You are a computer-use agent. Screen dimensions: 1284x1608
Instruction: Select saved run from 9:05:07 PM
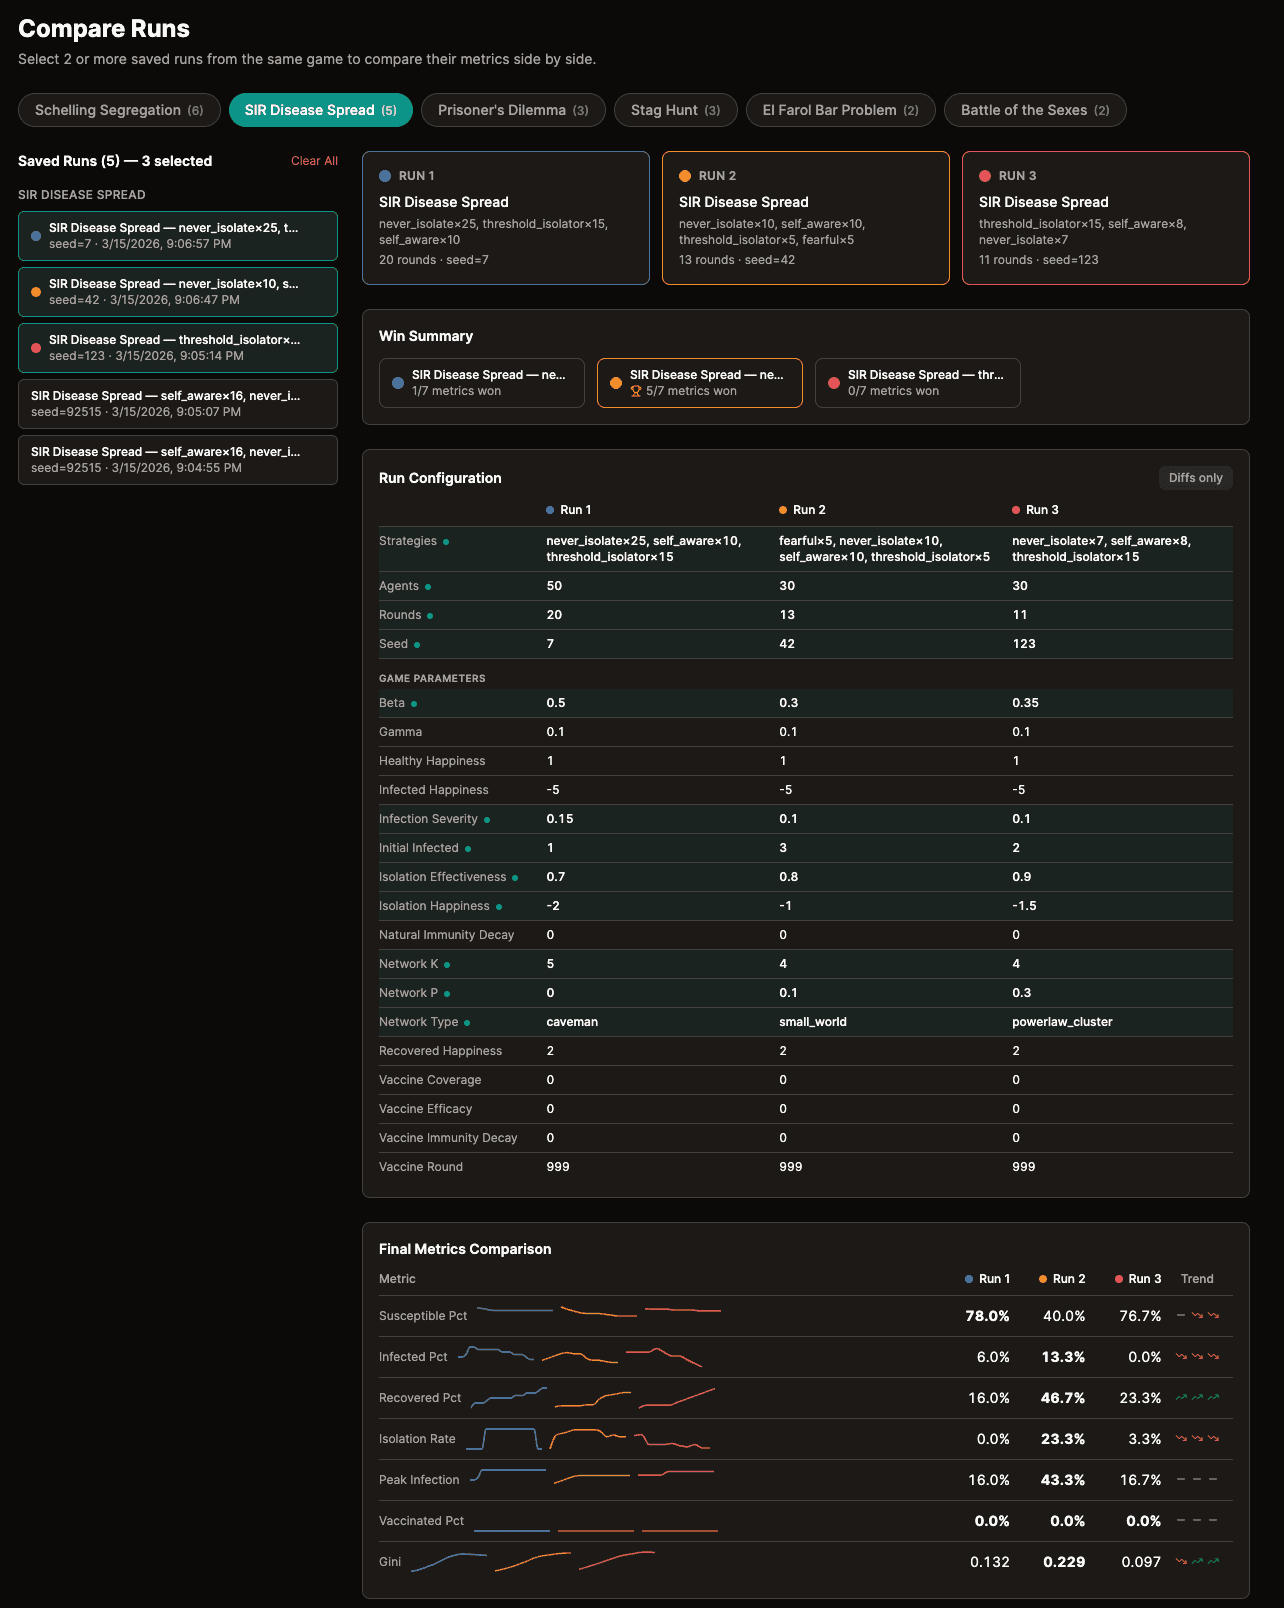tap(178, 404)
